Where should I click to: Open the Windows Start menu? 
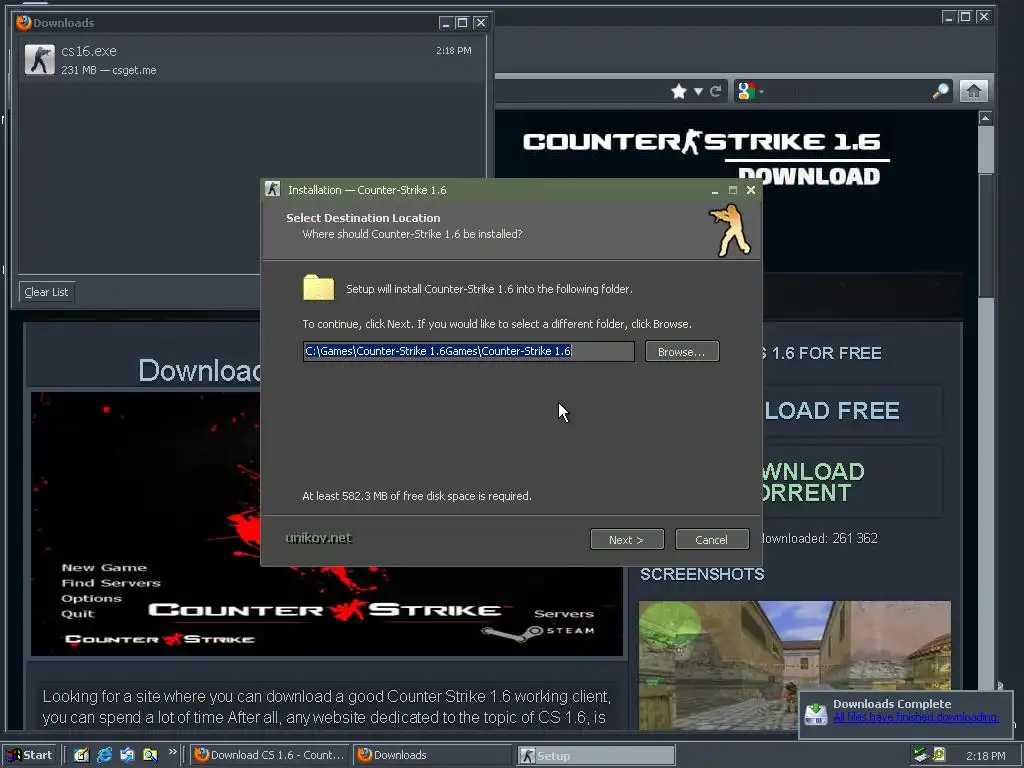pos(30,755)
